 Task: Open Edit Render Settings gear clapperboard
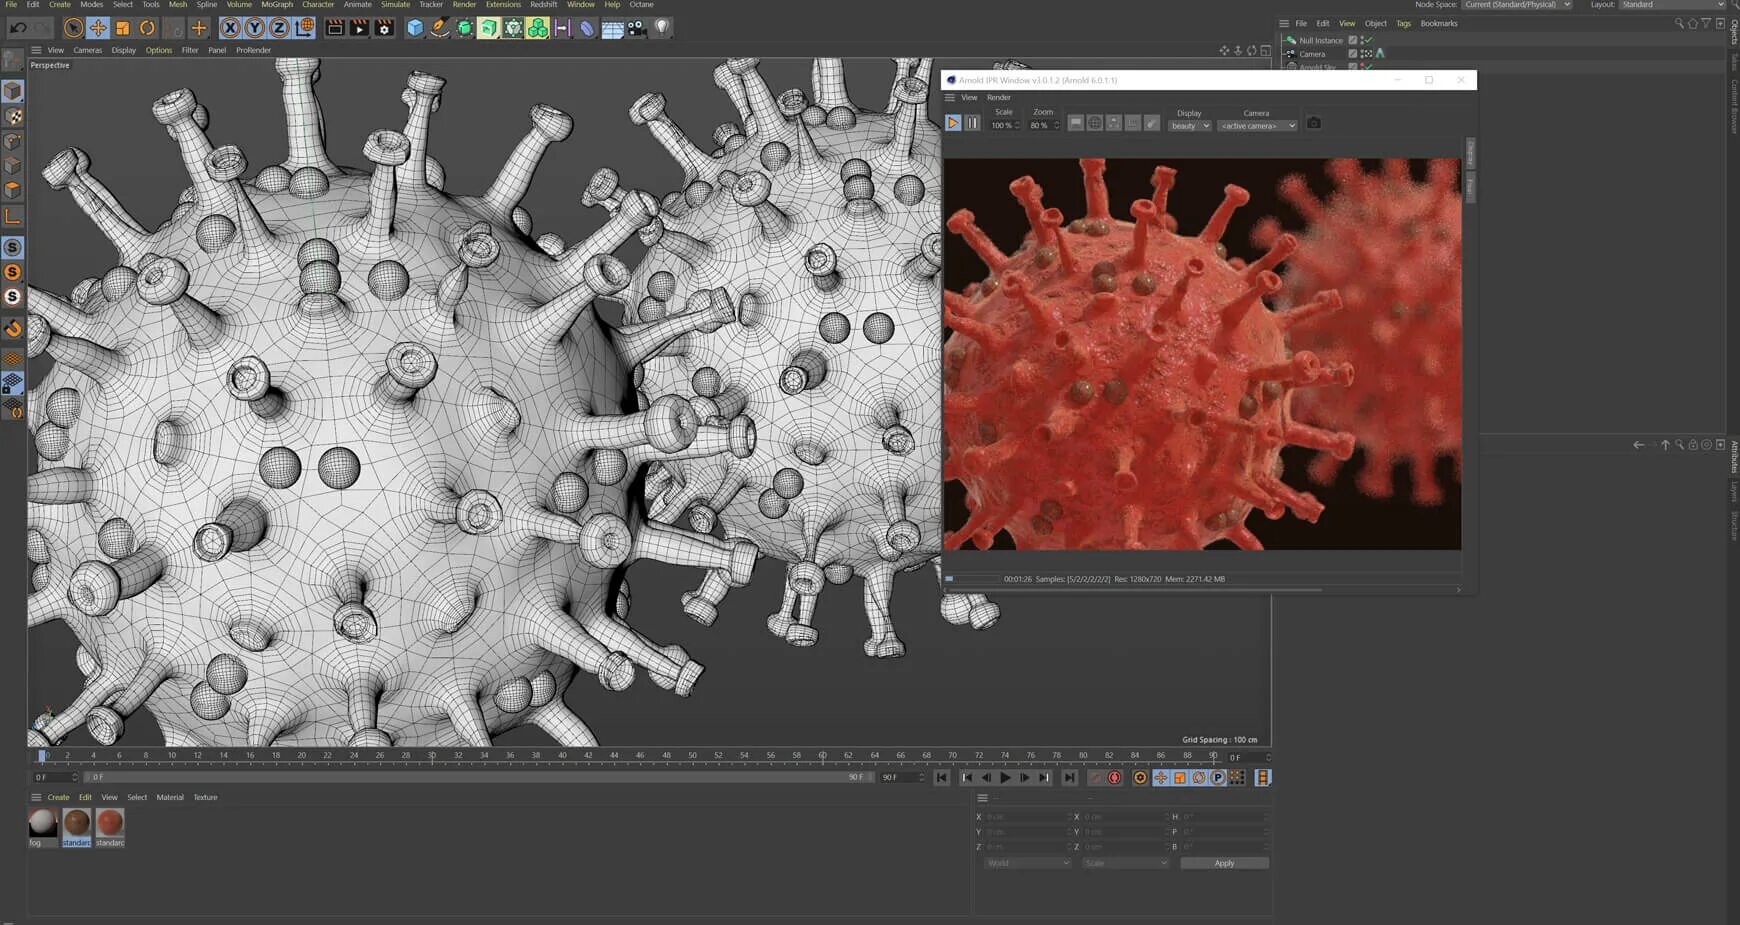[384, 28]
